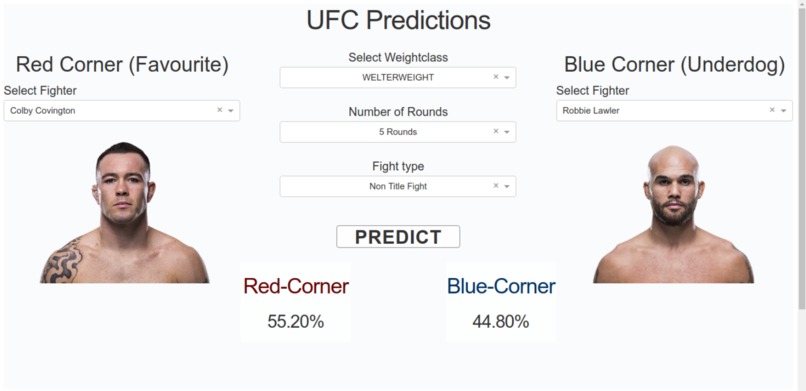Viewport: 806px width, 391px height.
Task: Click the Robbie Lawler fighter photo
Action: point(673,214)
